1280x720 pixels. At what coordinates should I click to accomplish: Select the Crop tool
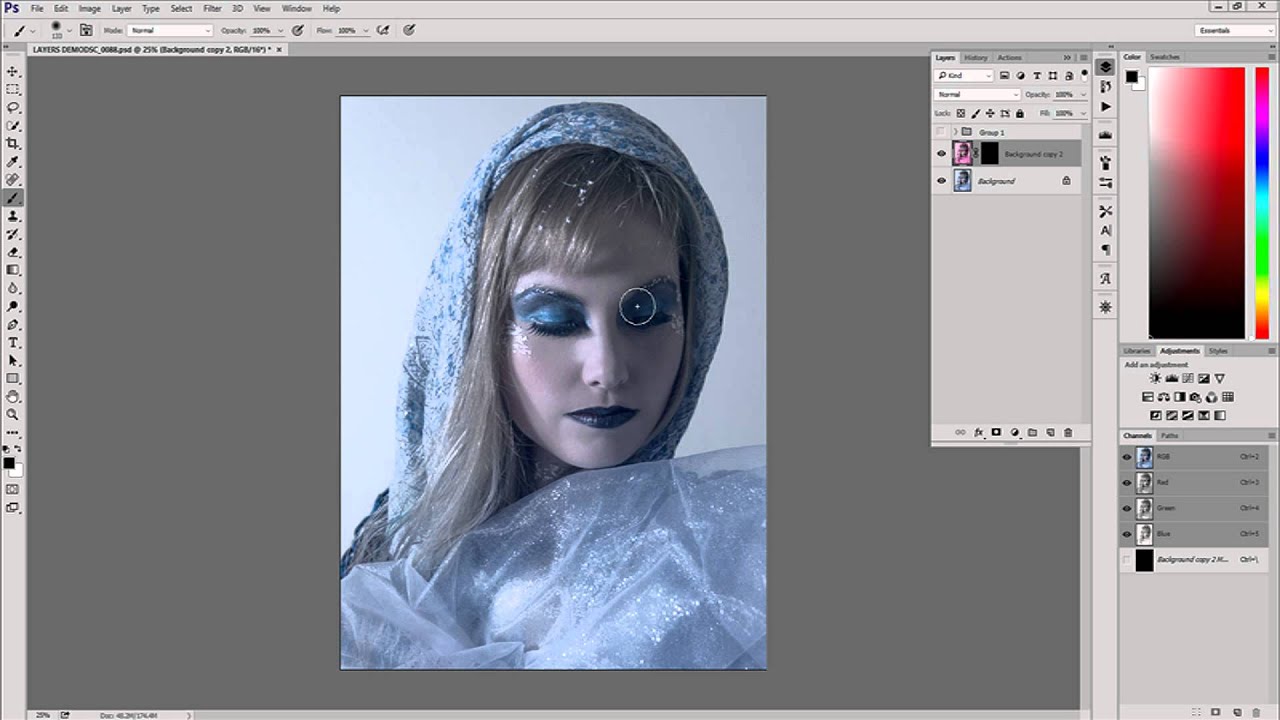click(x=13, y=144)
